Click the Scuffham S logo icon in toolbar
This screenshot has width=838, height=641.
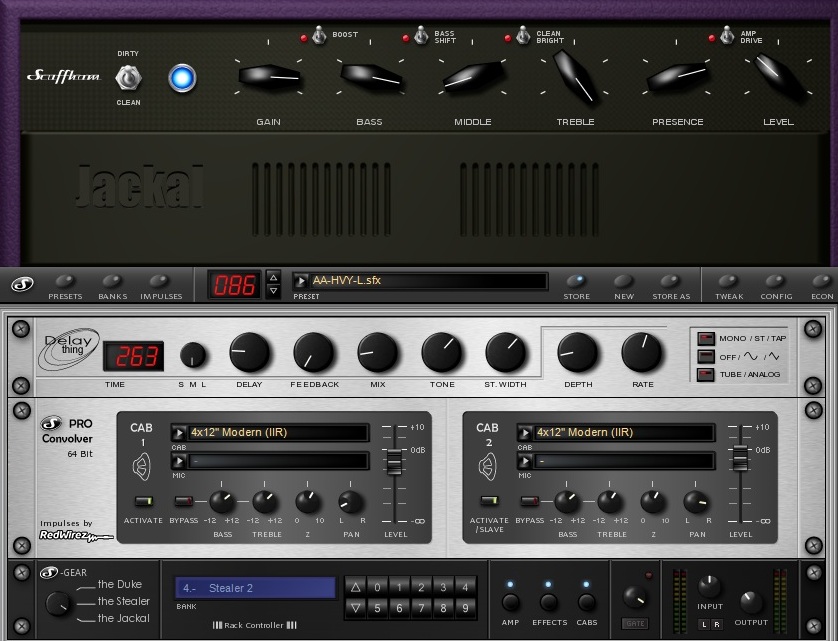pyautogui.click(x=22, y=284)
